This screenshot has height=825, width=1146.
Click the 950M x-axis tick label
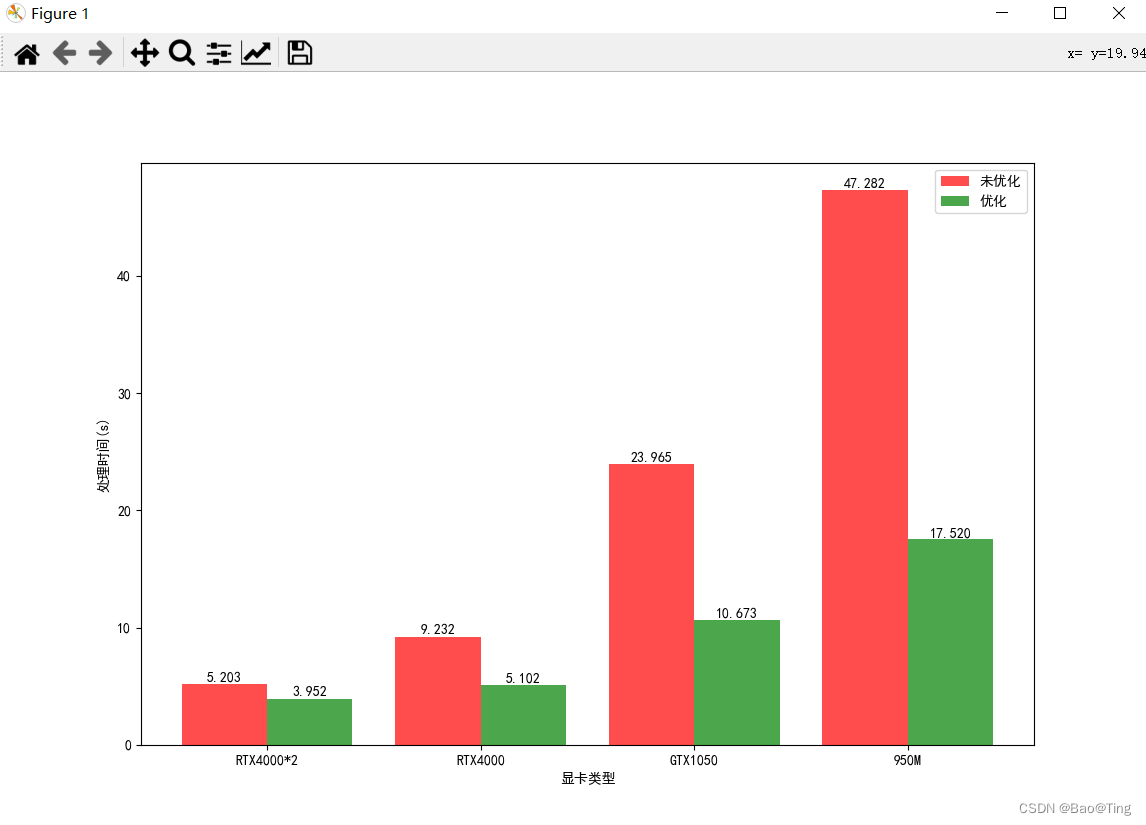tap(907, 761)
